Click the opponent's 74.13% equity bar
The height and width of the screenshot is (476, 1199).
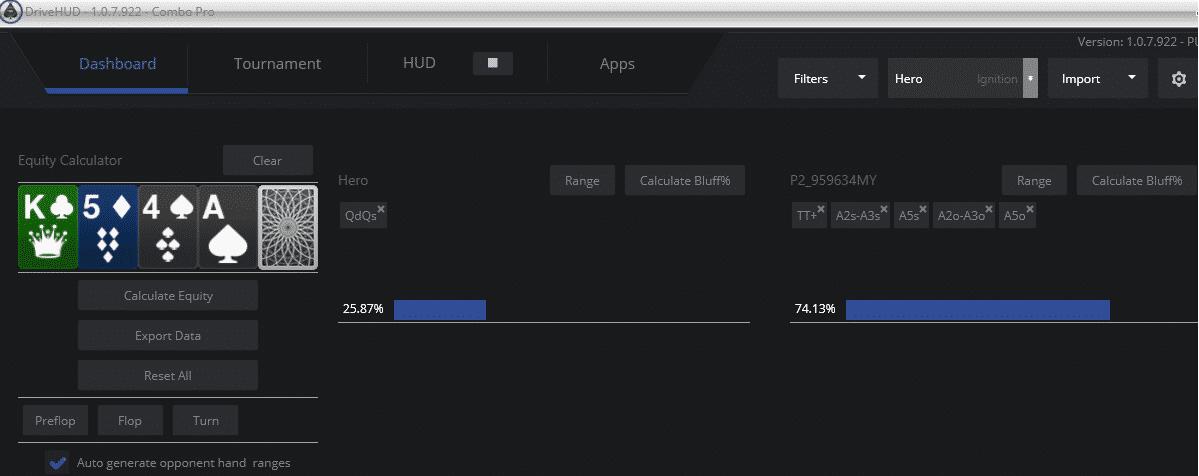pos(977,309)
